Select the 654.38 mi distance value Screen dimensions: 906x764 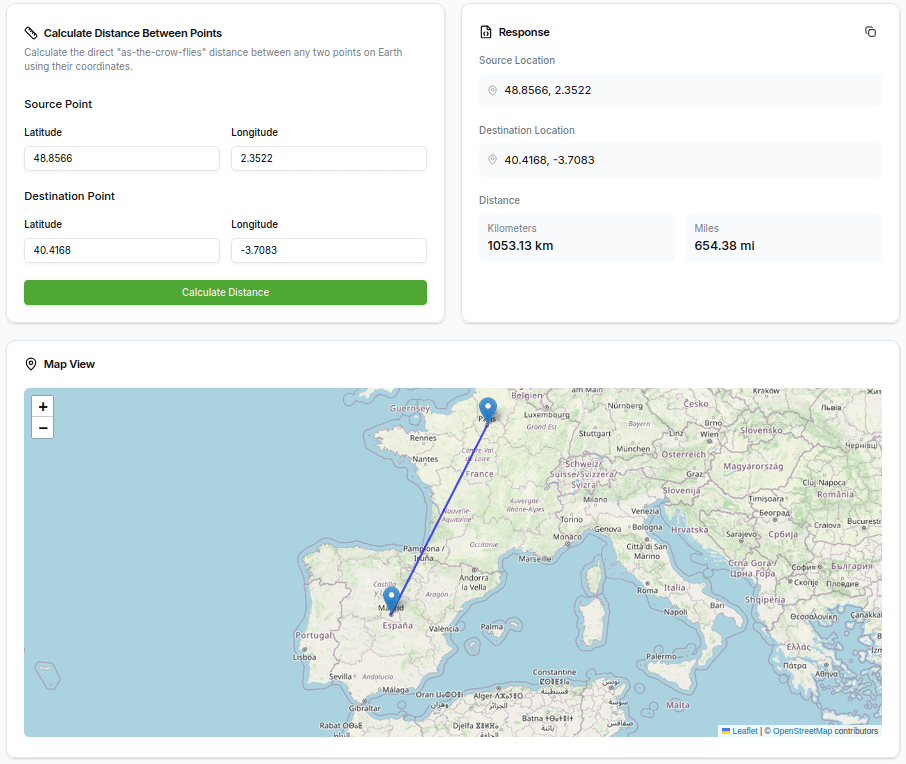coord(724,246)
